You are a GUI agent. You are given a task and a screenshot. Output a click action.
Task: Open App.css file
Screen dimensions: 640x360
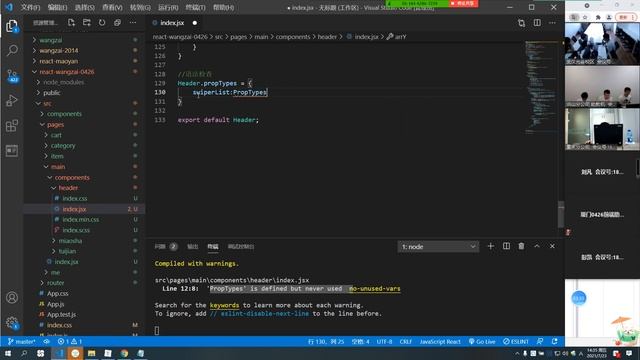[x=57, y=293]
